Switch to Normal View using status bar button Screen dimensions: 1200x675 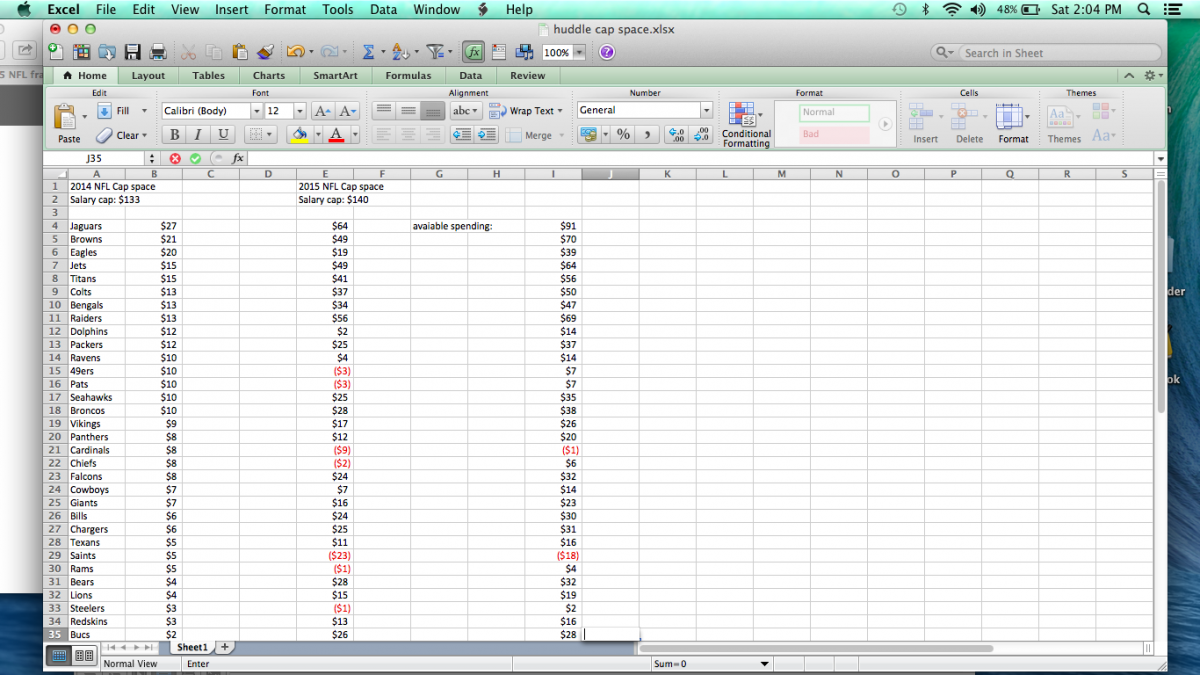pos(59,656)
